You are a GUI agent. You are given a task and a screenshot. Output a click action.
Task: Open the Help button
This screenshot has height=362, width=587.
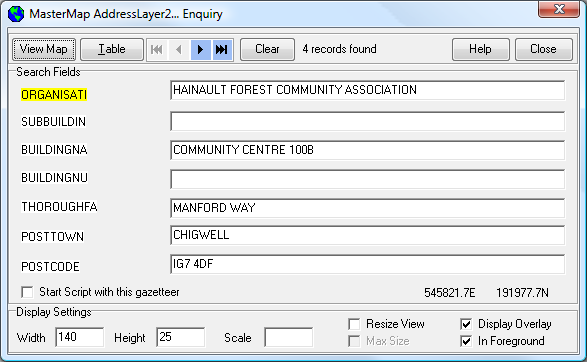tap(481, 49)
